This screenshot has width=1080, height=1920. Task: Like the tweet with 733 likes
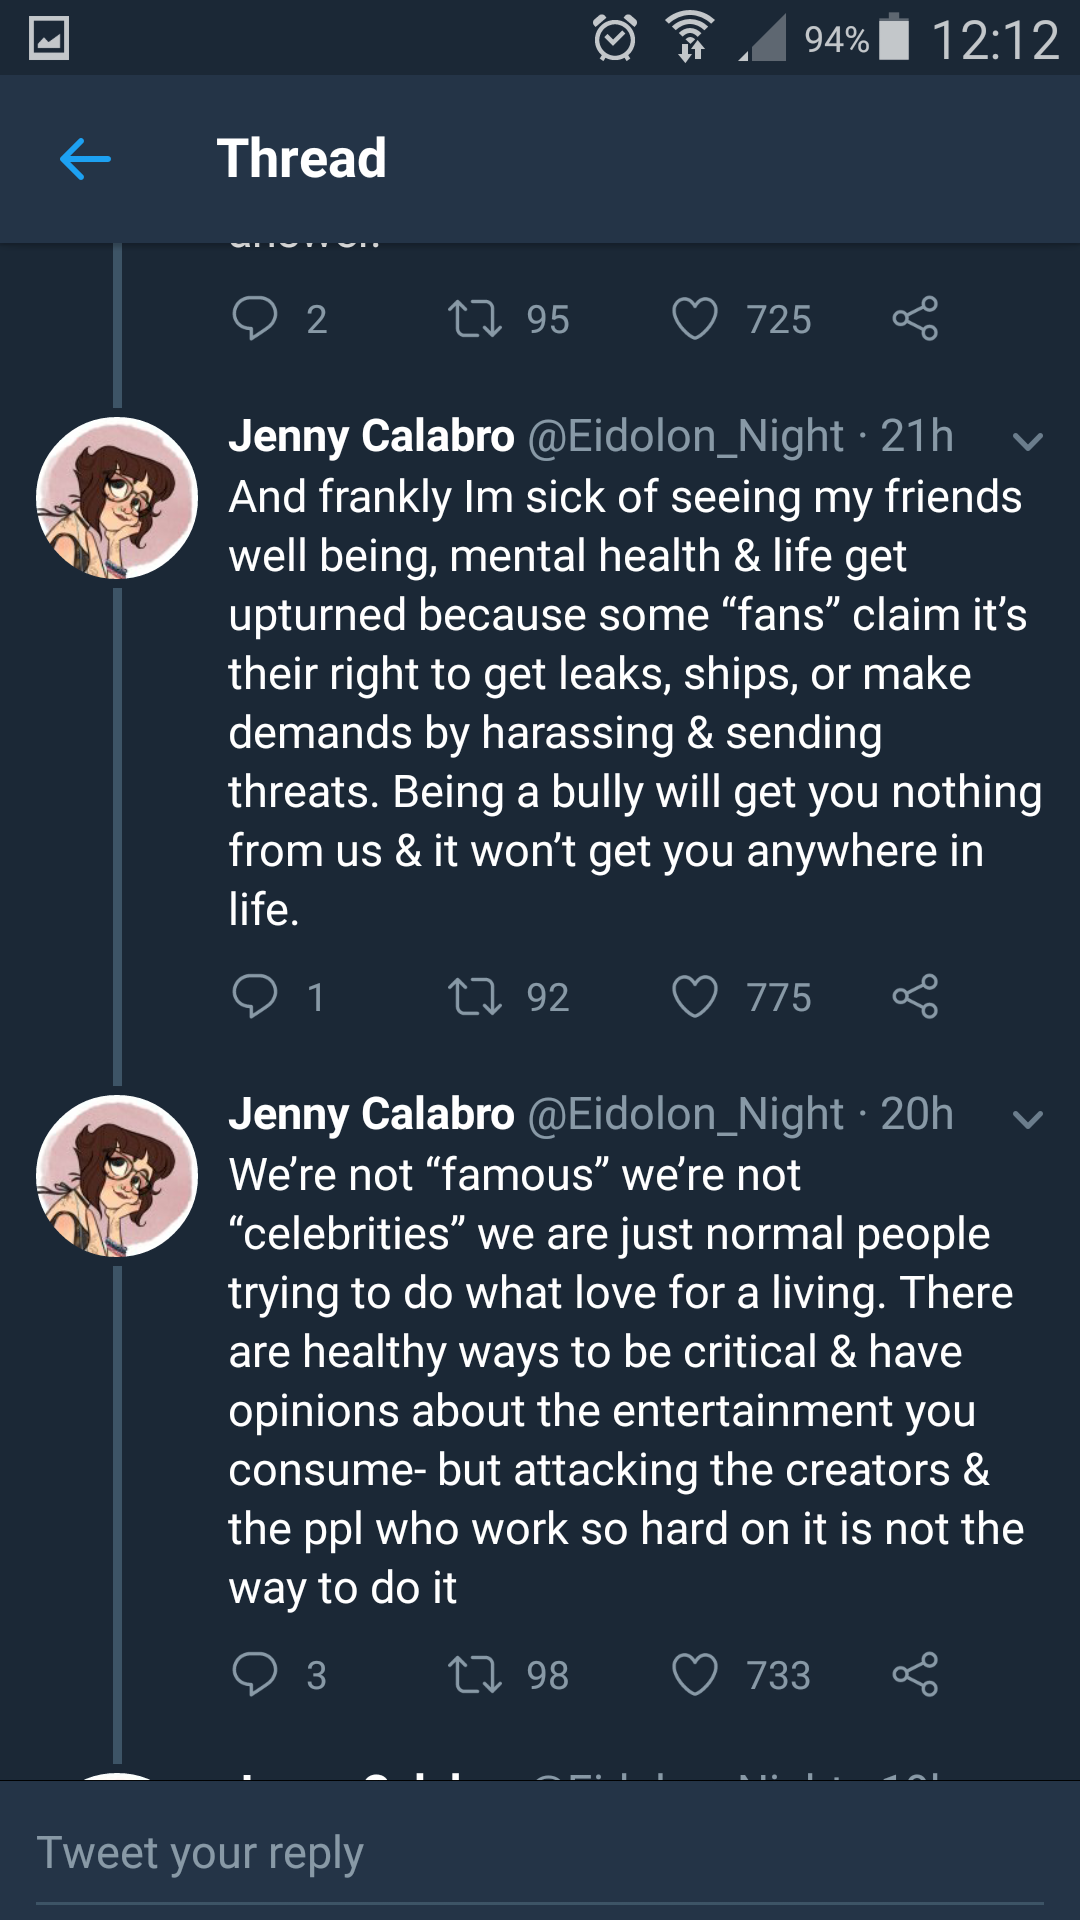695,1674
